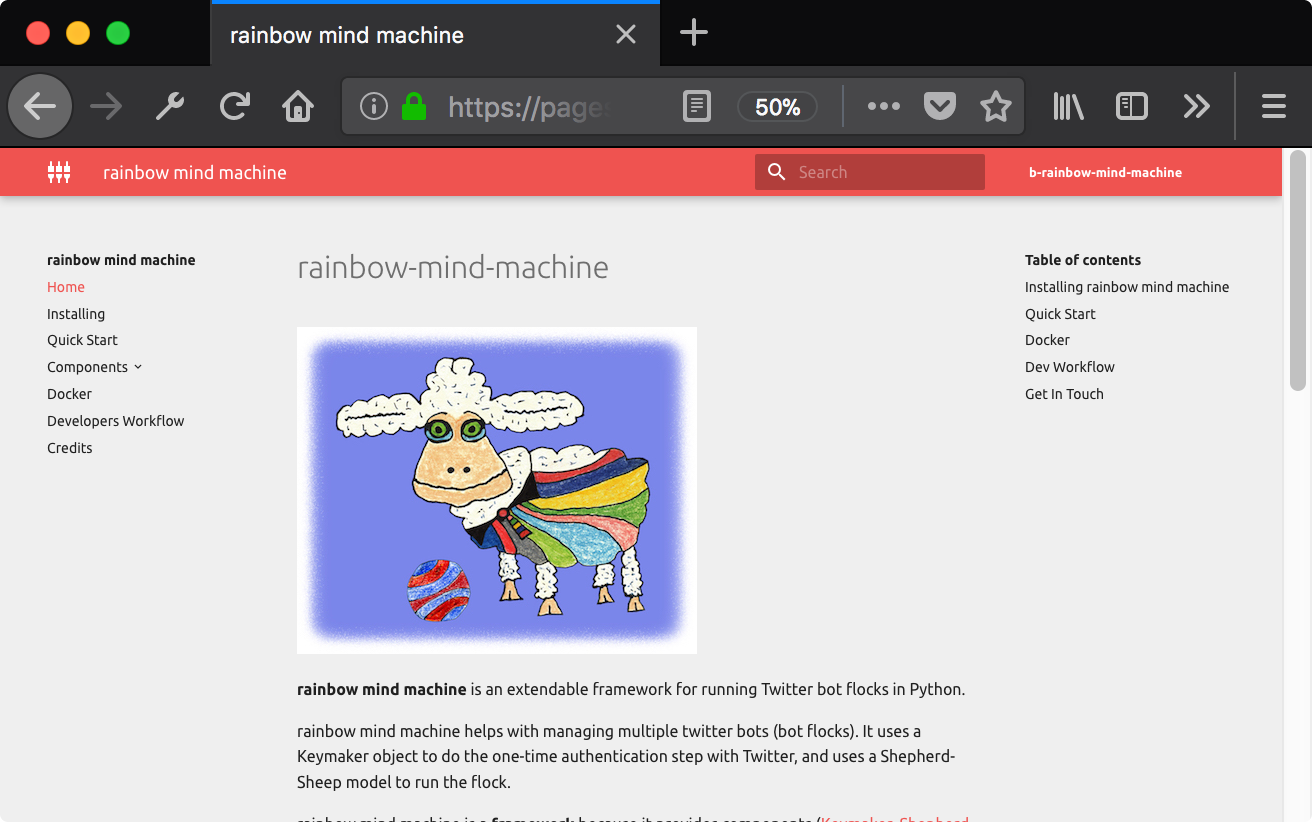Show more toolbar tools chevron
The height and width of the screenshot is (822, 1312).
pyautogui.click(x=1196, y=106)
